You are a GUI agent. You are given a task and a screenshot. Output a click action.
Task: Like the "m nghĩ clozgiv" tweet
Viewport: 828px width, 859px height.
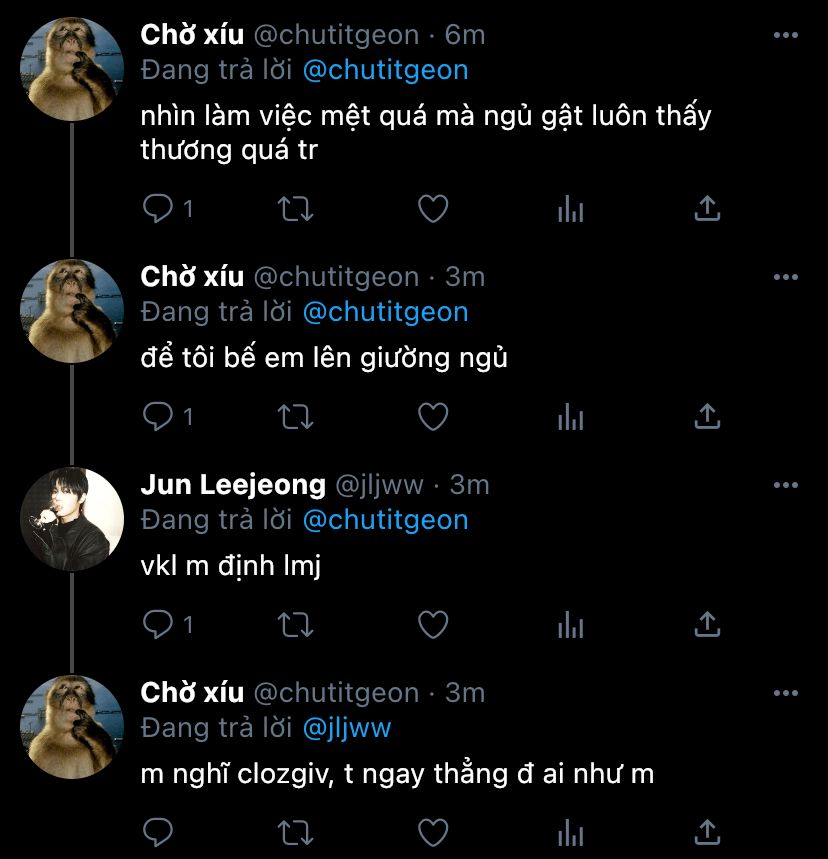click(x=433, y=833)
